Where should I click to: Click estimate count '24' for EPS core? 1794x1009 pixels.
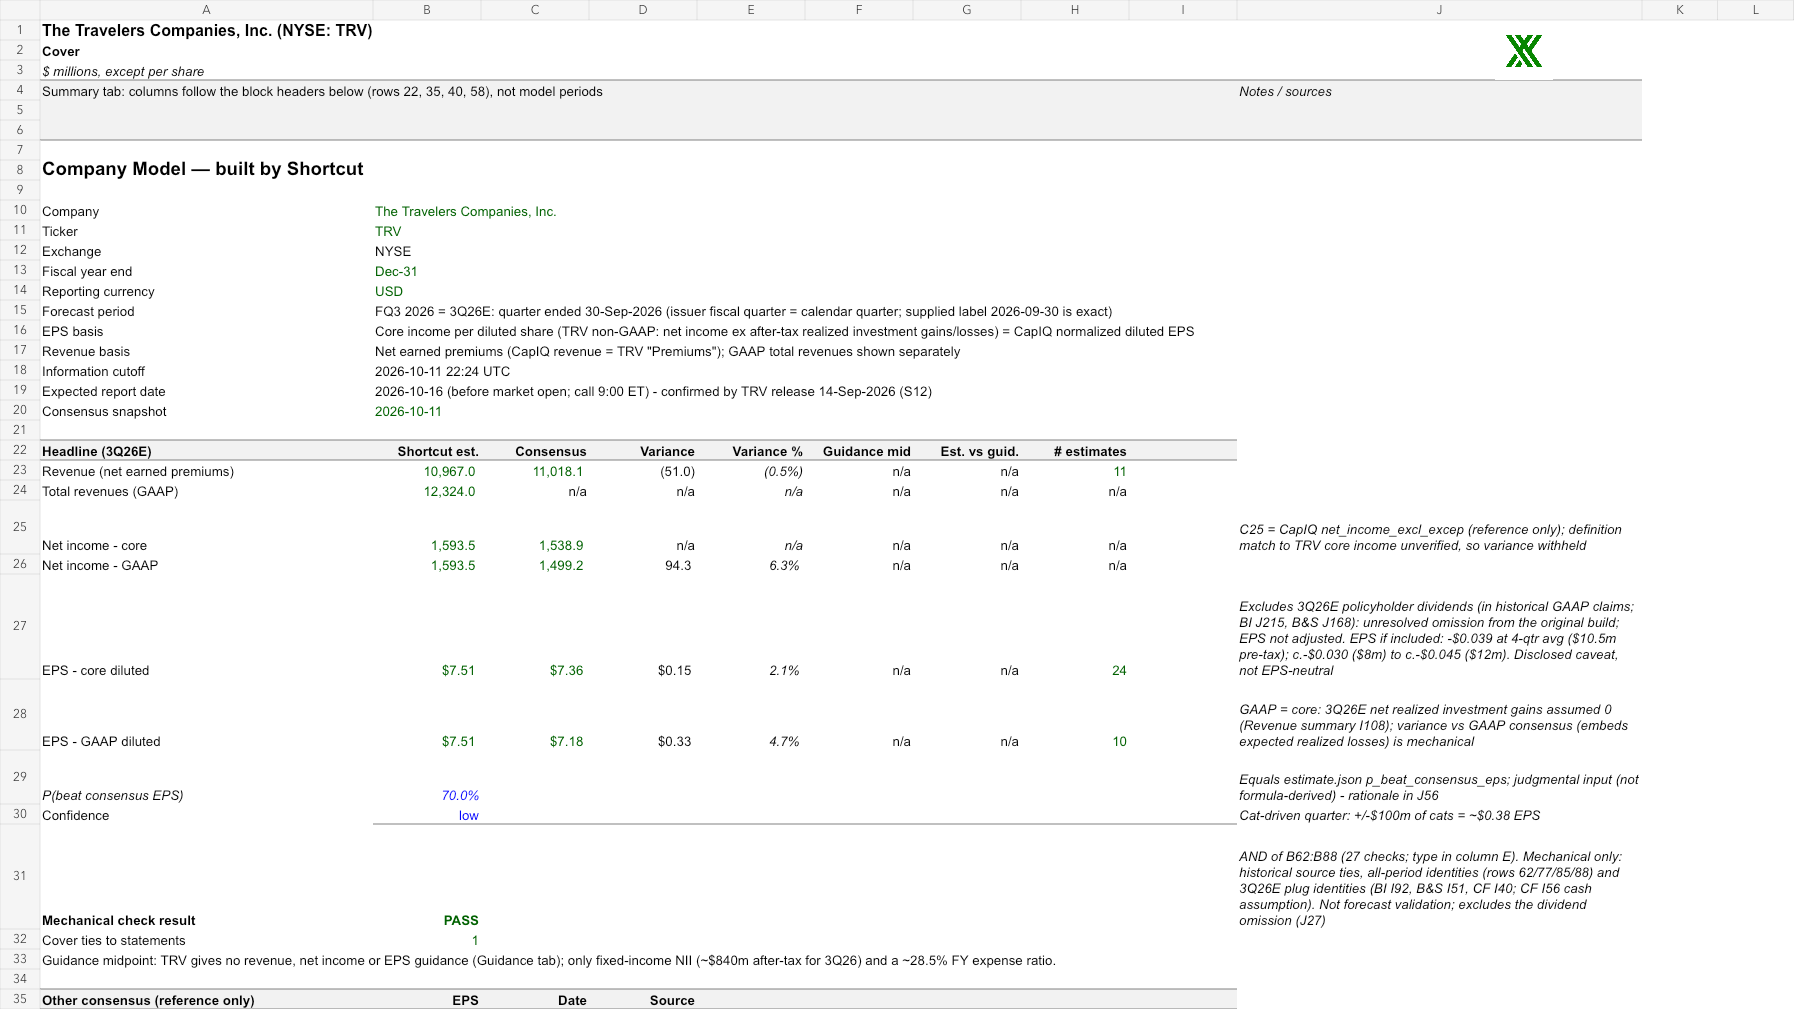[x=1119, y=670]
